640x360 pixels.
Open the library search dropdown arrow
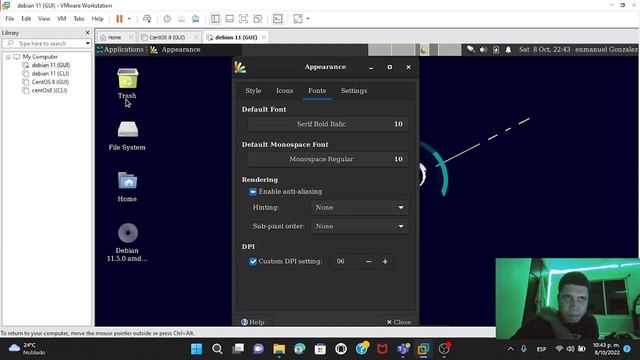coord(88,43)
